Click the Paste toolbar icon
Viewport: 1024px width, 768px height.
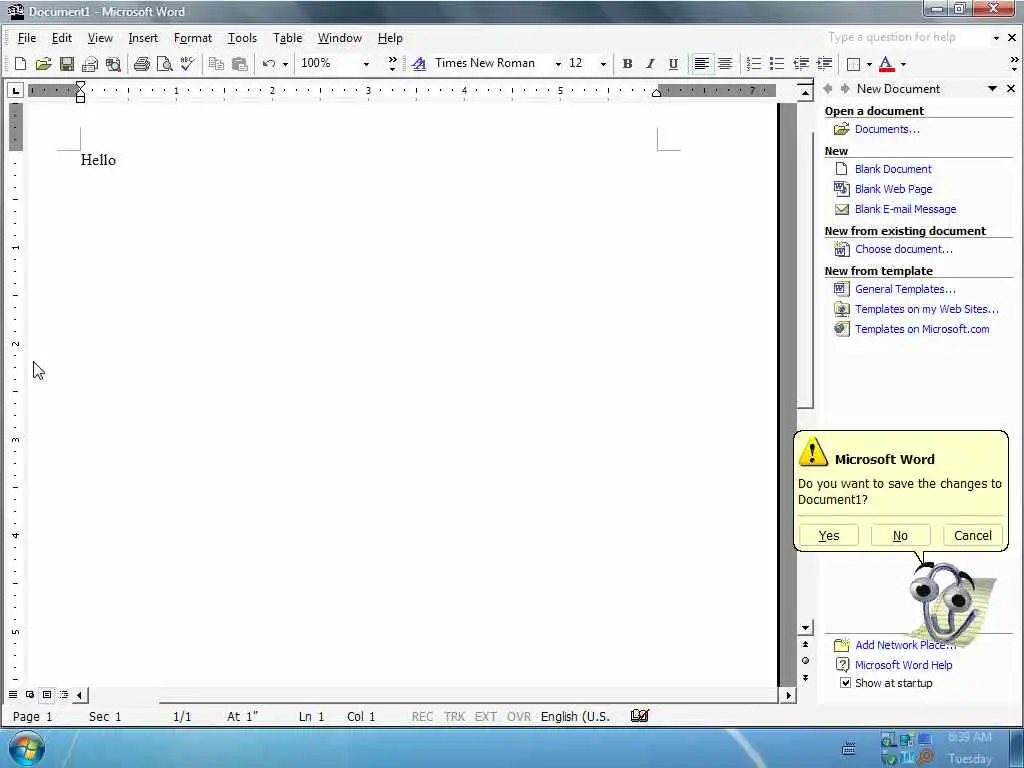pyautogui.click(x=240, y=63)
